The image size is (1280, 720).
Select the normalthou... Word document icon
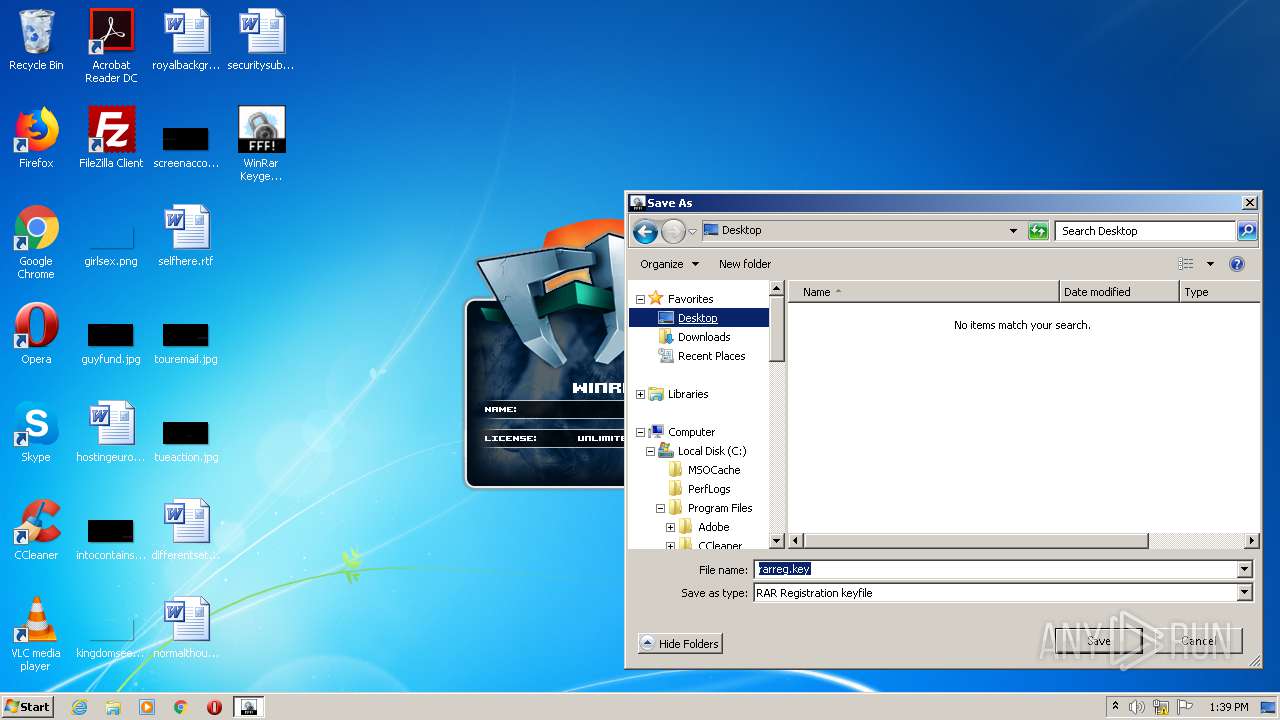[186, 628]
